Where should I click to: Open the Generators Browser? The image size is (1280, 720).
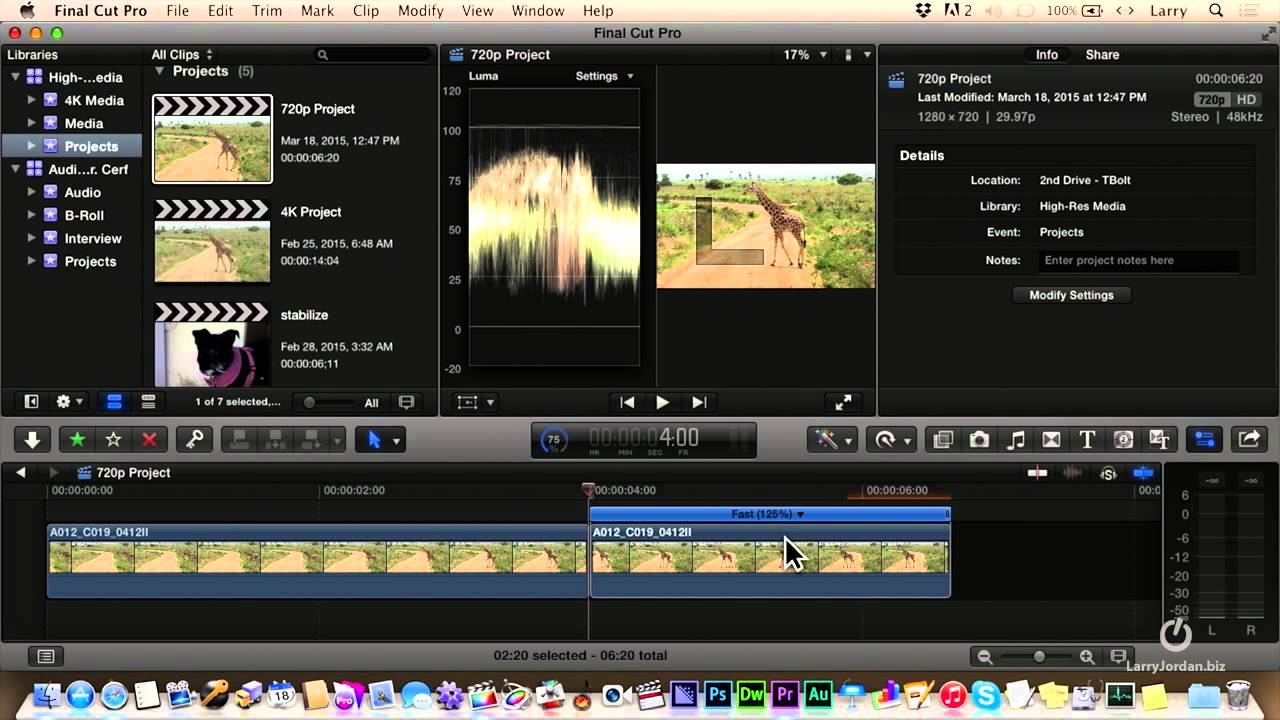click(1123, 439)
